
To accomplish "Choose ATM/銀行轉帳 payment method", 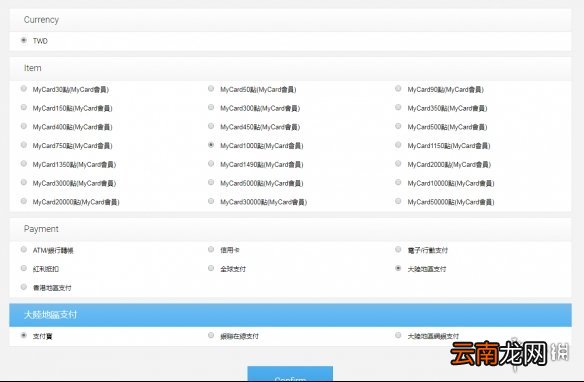I will tap(24, 249).
